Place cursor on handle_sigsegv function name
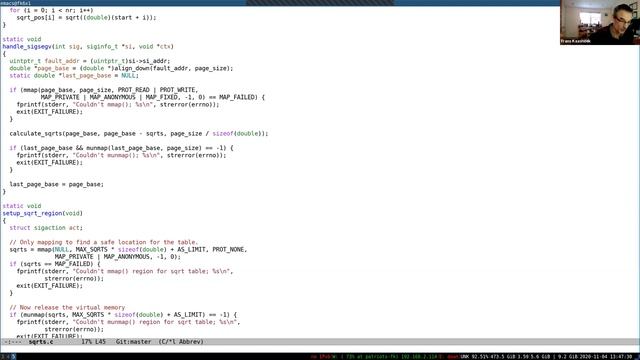Viewport: 640px width, 360px height. pos(27,47)
